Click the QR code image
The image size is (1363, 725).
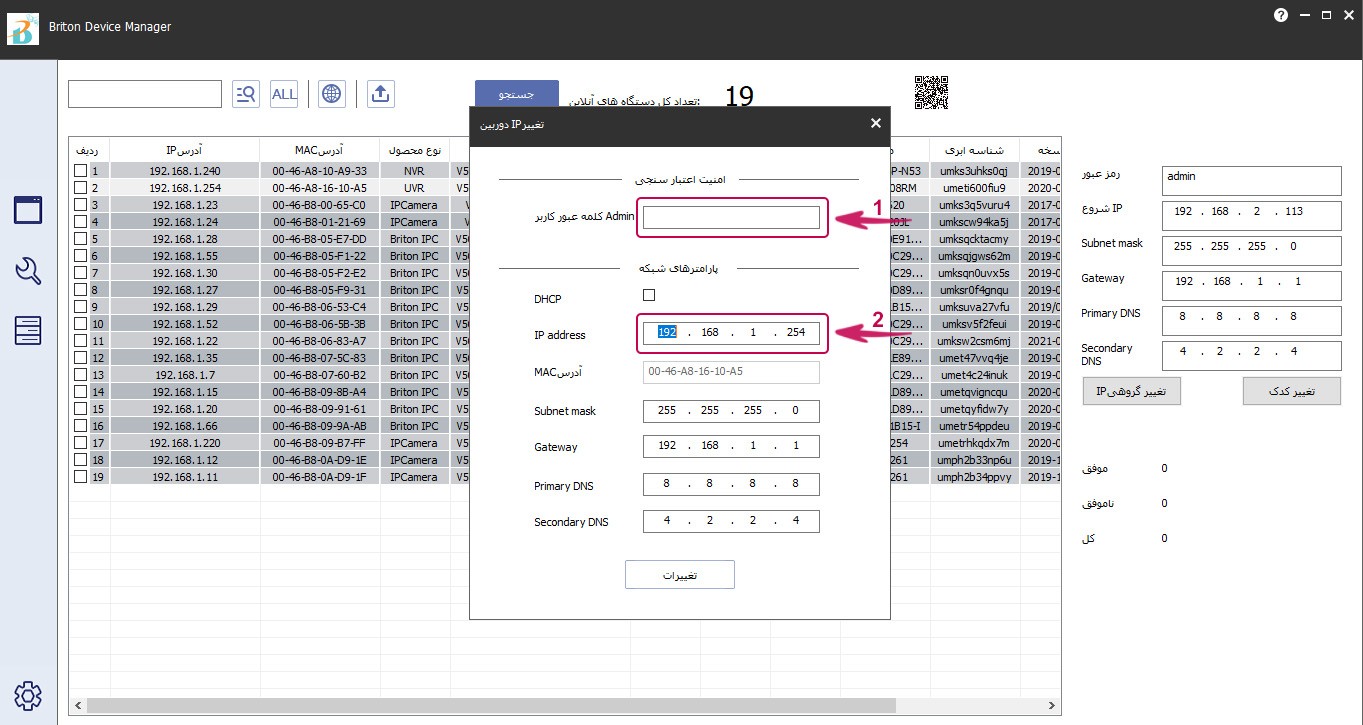pos(931,93)
